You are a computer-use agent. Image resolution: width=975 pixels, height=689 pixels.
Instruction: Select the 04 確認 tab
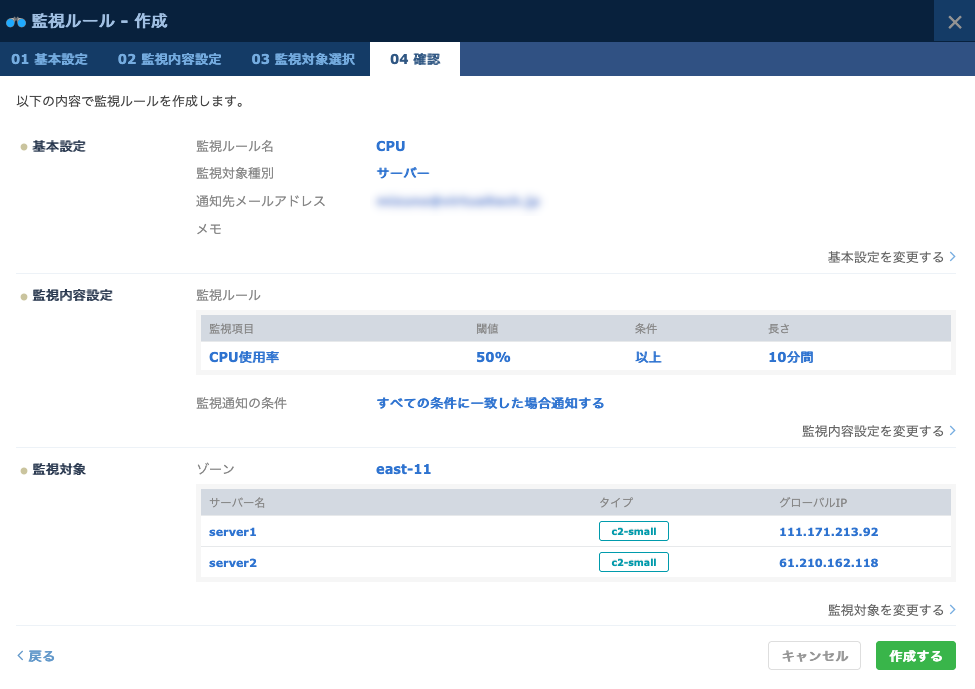(414, 59)
